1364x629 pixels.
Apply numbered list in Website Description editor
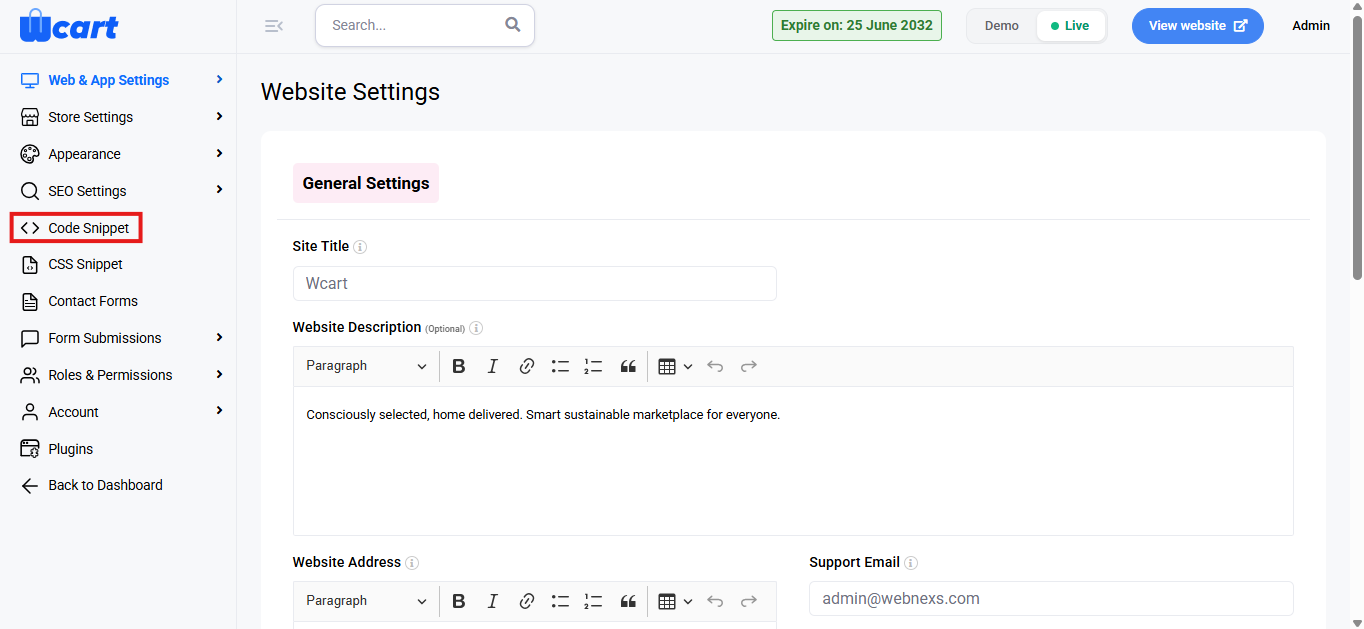coord(593,366)
